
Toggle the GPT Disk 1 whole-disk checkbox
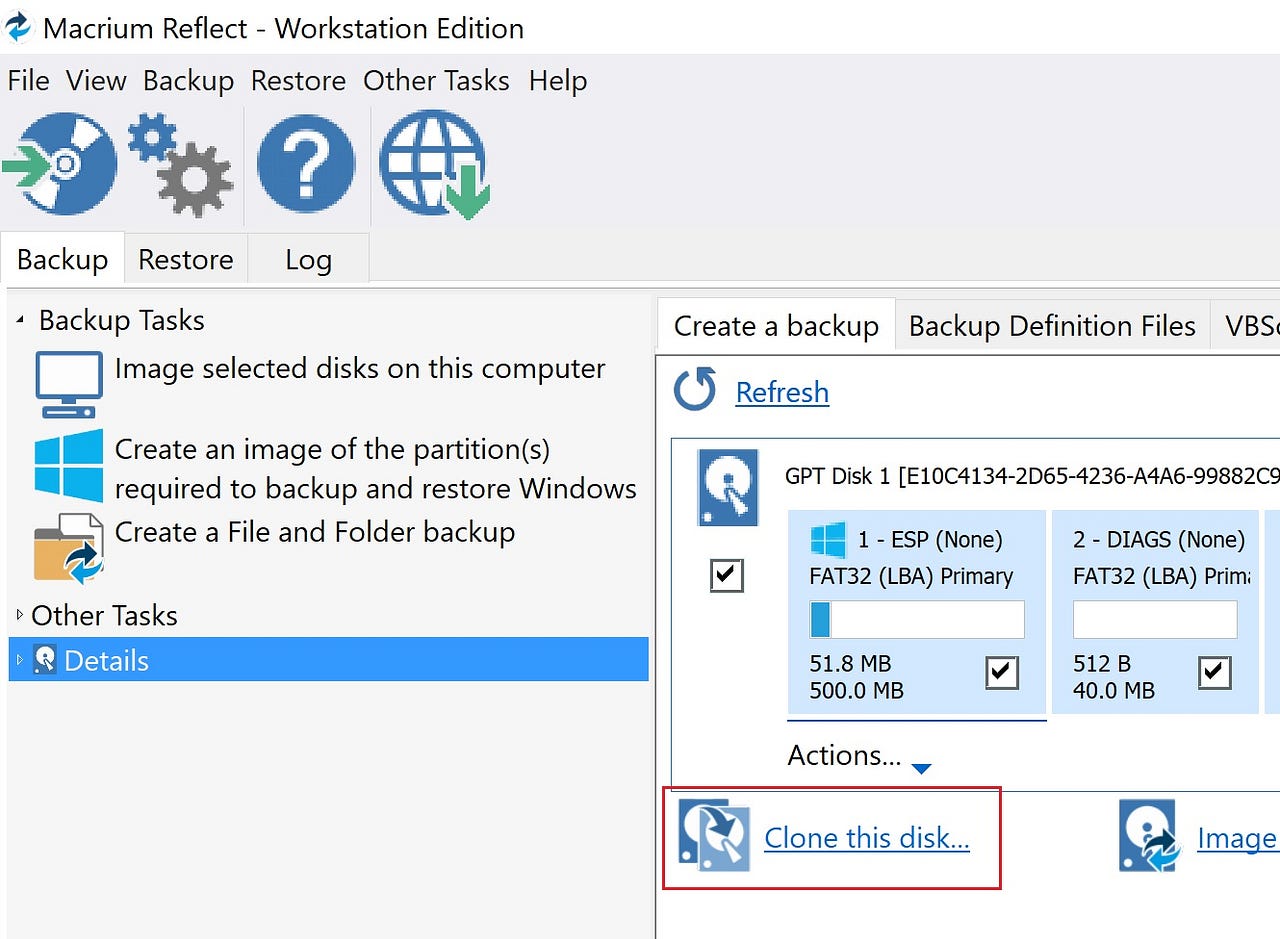[727, 576]
